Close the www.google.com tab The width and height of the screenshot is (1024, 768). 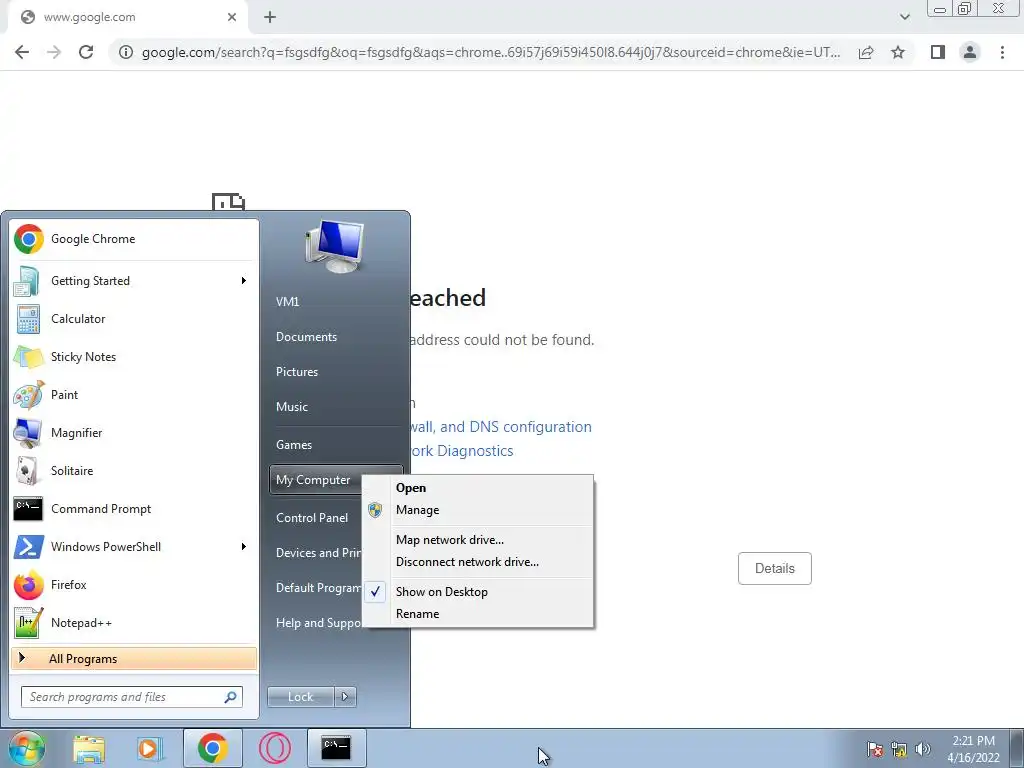tap(232, 18)
